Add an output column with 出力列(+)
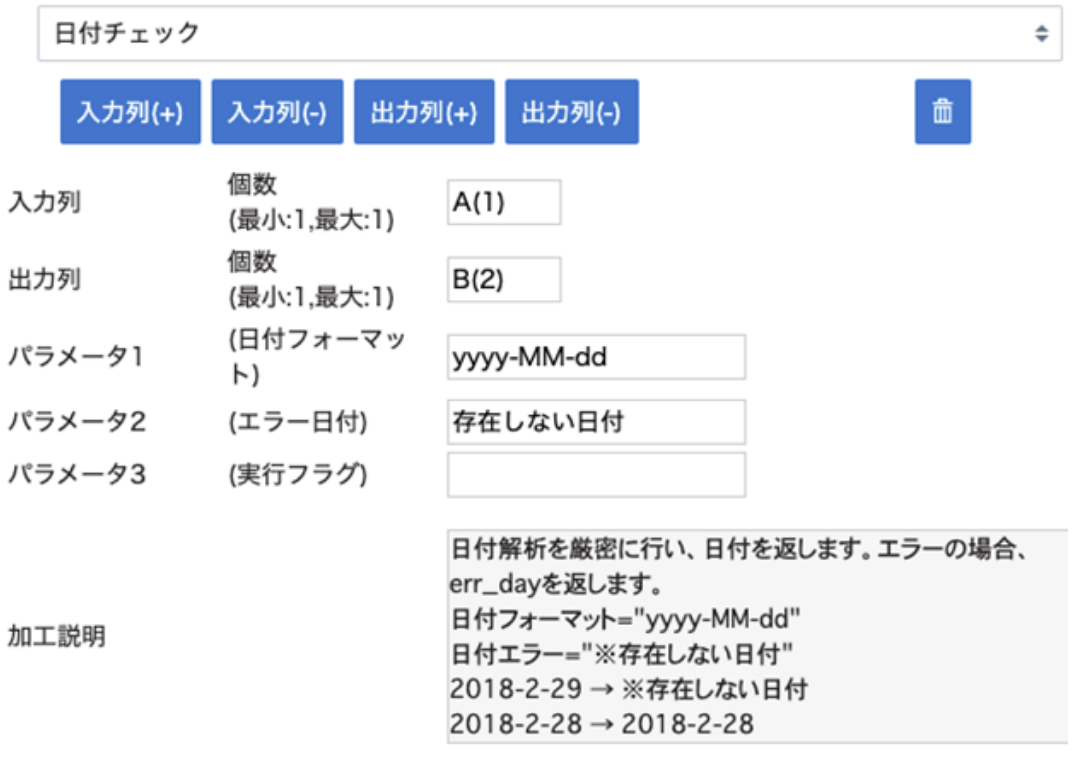This screenshot has width=1074, height=760. 424,112
